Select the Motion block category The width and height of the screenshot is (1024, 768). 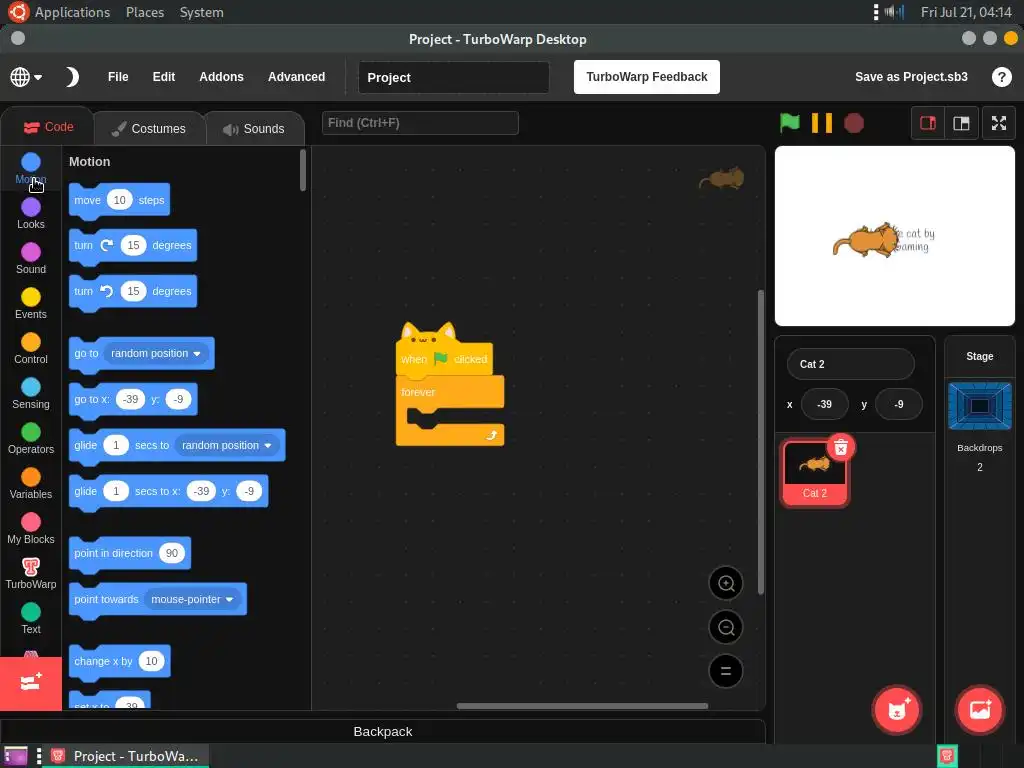coord(31,168)
